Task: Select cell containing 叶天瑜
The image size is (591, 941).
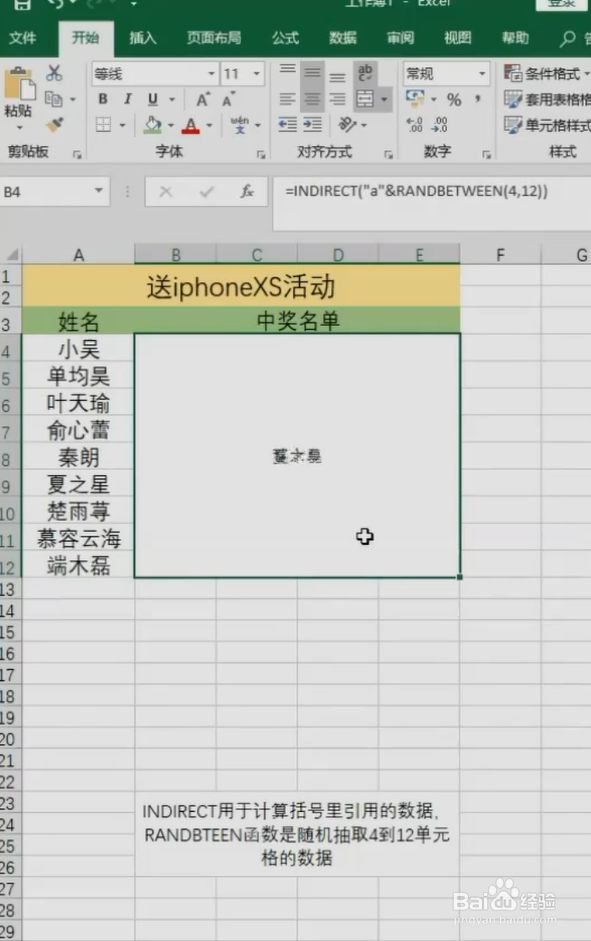Action: [x=79, y=403]
